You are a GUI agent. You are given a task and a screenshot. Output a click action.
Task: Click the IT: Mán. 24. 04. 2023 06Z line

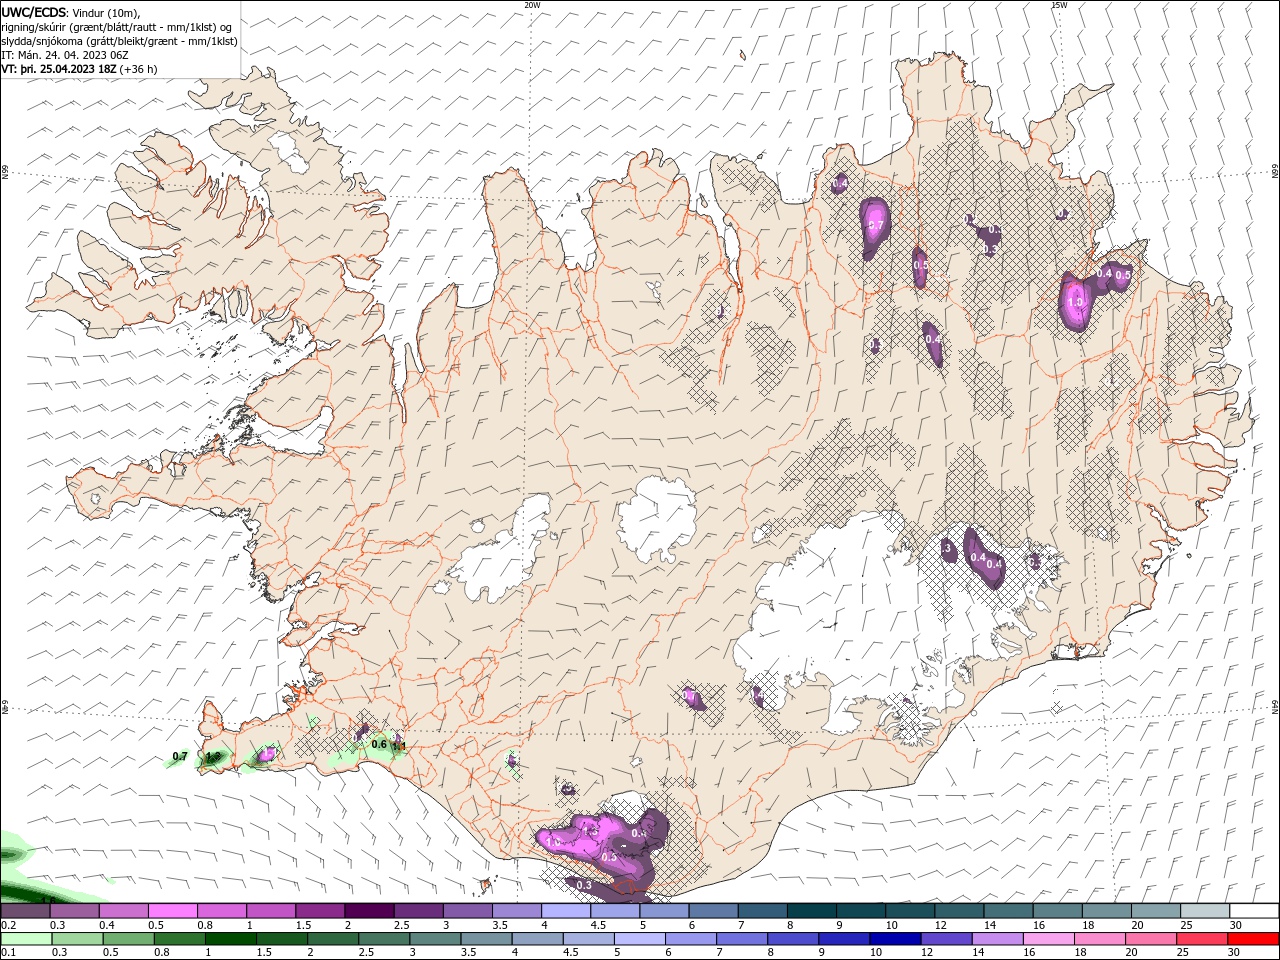click(x=63, y=55)
